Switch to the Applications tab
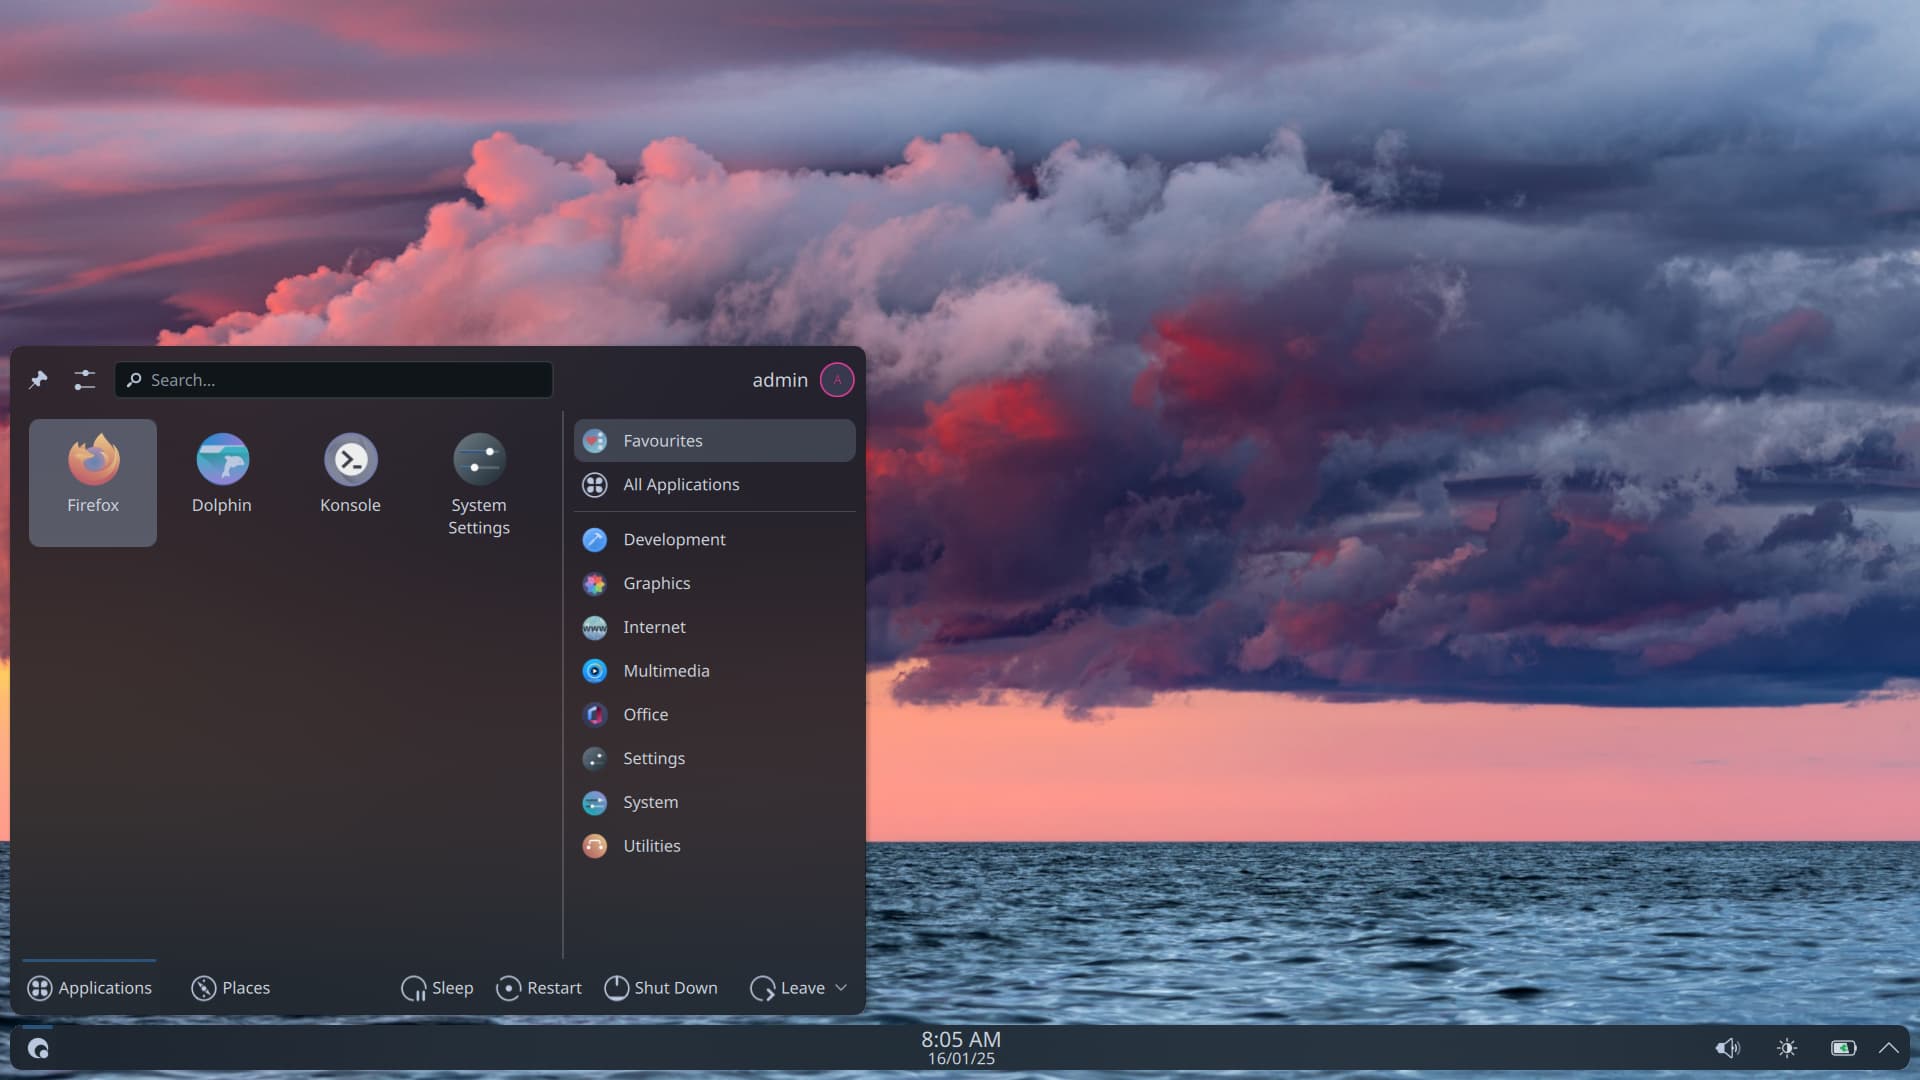The height and width of the screenshot is (1080, 1920). 90,988
